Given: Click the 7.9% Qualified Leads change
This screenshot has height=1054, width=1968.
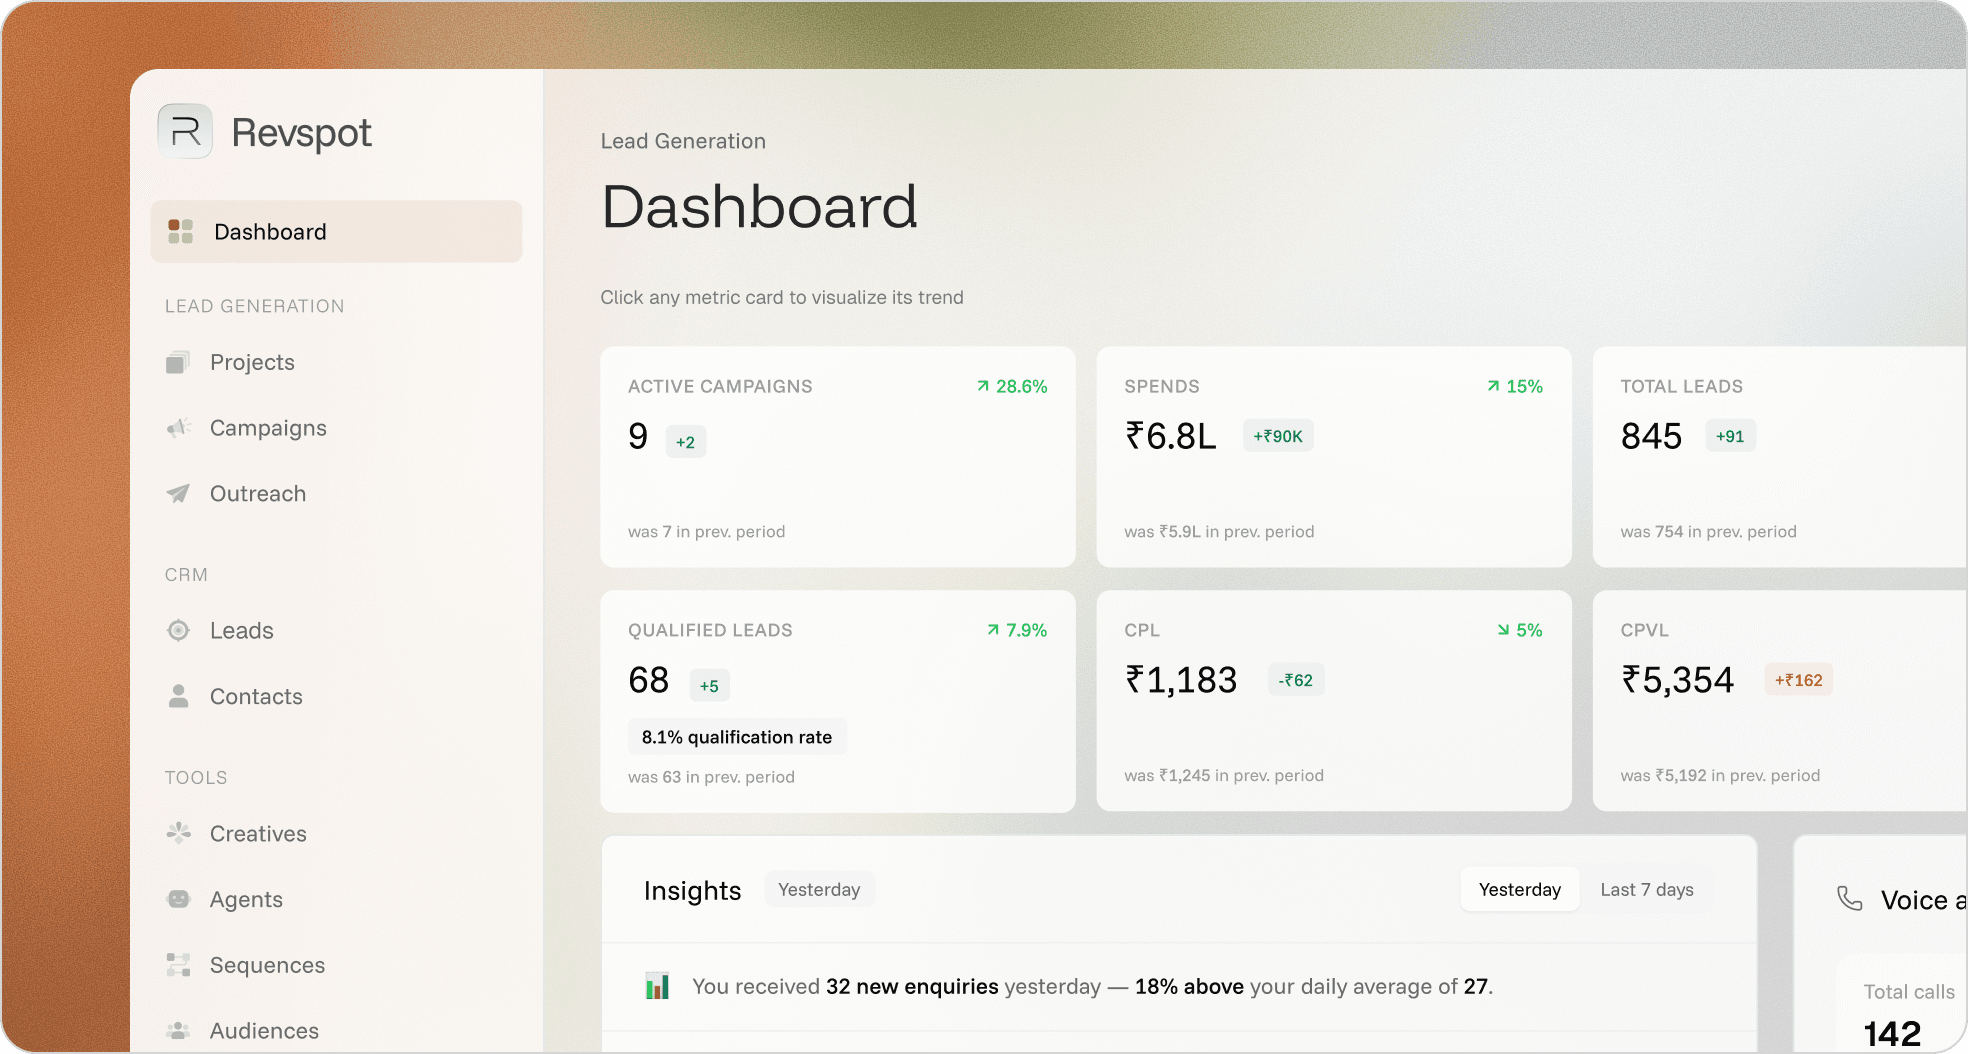Looking at the screenshot, I should coord(1016,630).
